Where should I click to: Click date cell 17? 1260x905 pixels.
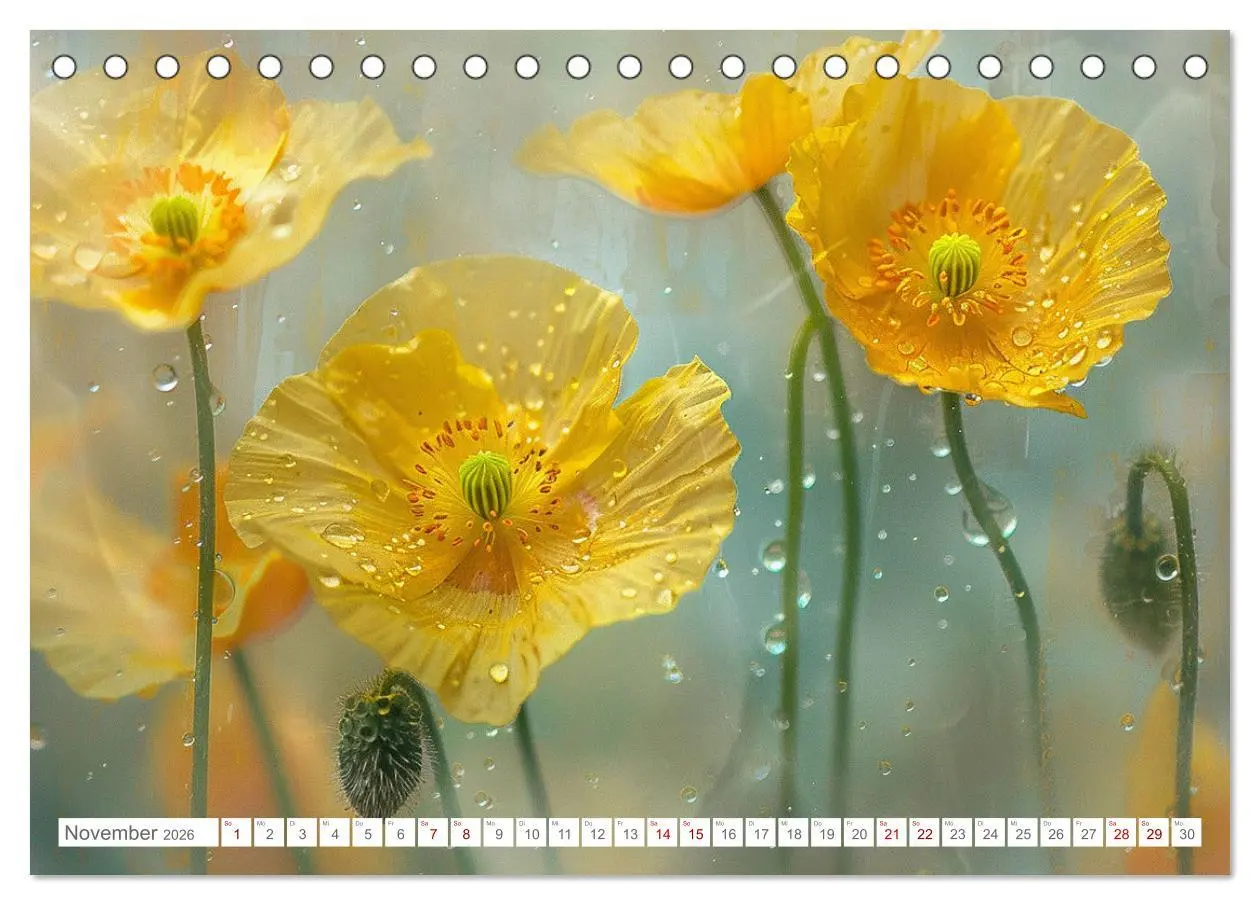(x=760, y=832)
